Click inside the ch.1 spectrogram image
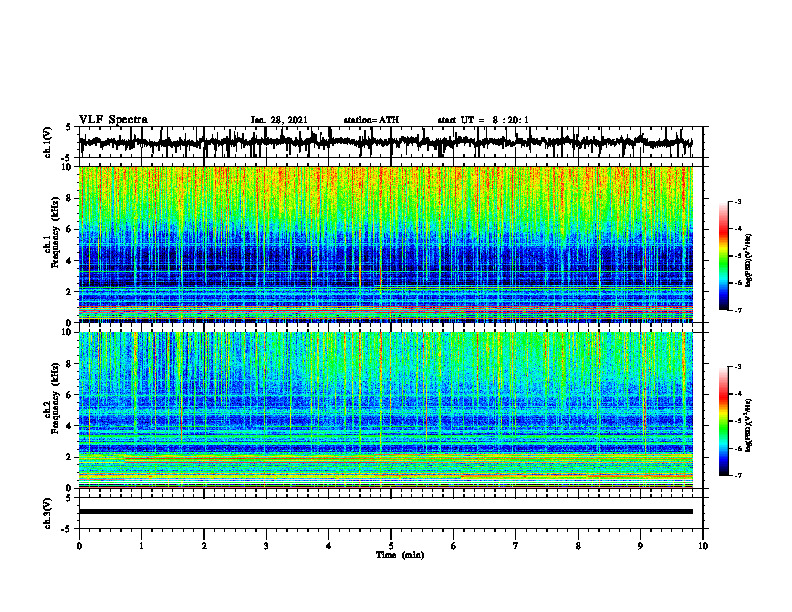Viewport: 792px width, 612px height. coord(386,244)
